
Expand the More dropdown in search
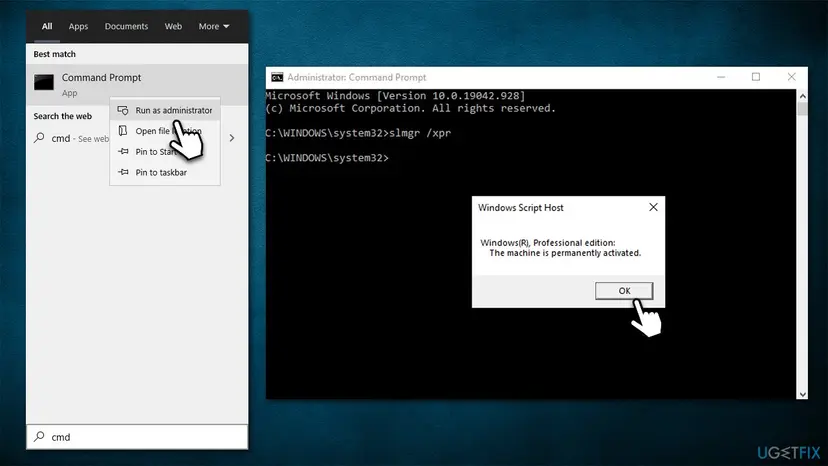click(214, 26)
